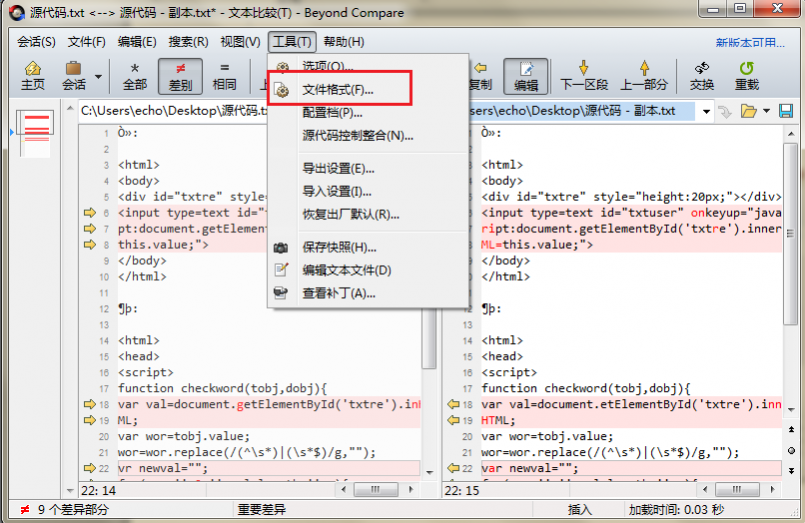
Task: Toggle the 相同 same-lines filter
Action: click(224, 75)
